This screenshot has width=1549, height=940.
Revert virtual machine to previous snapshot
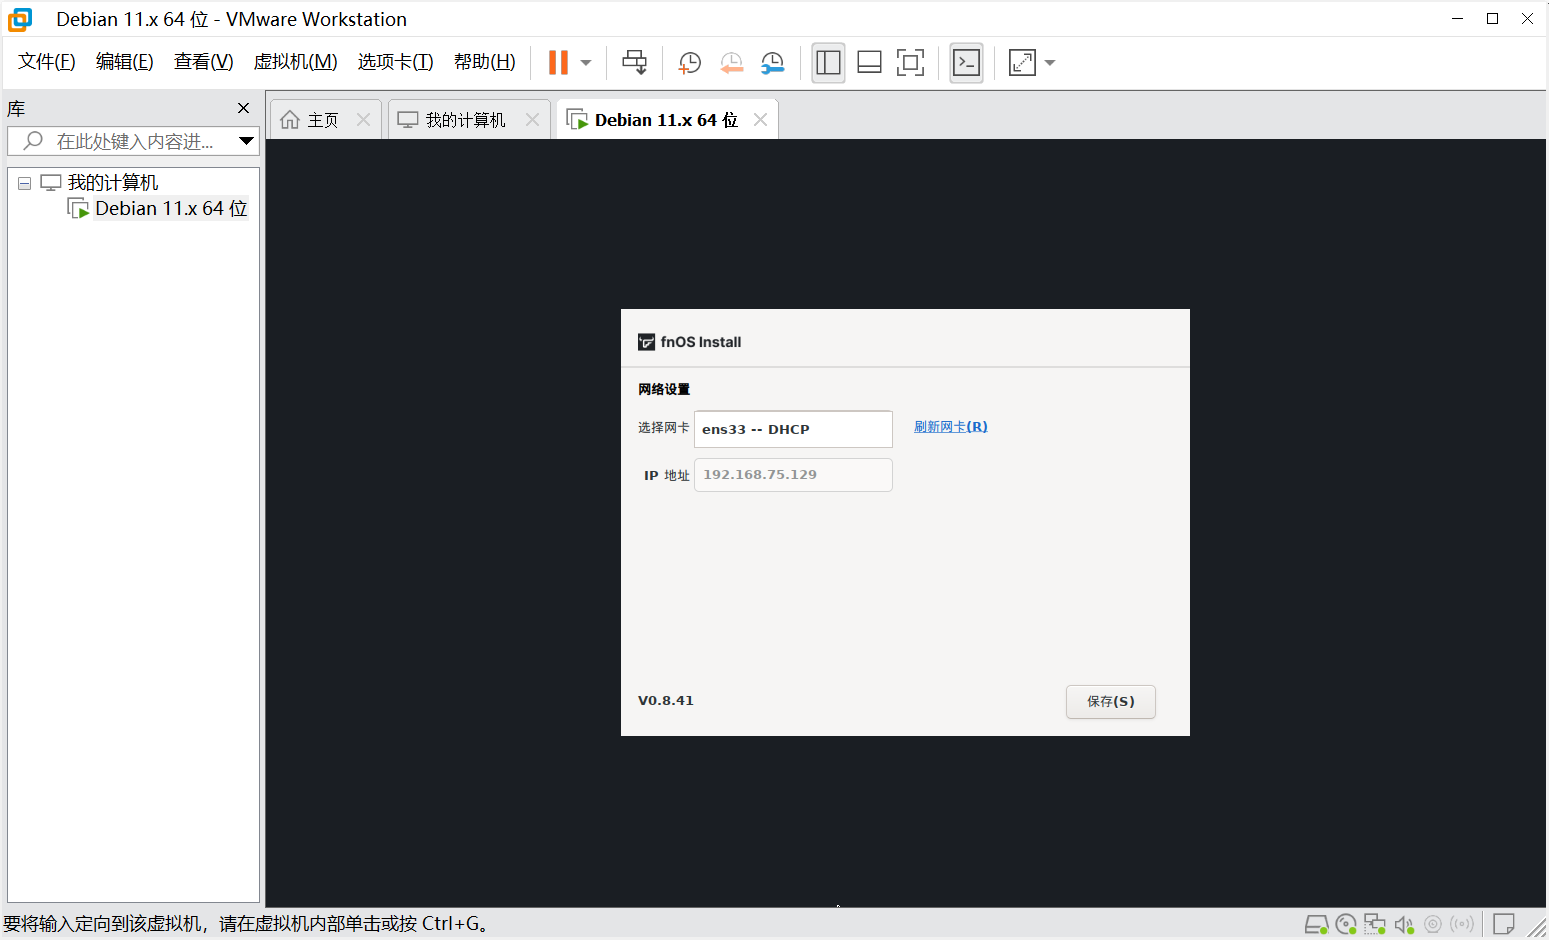[x=732, y=63]
